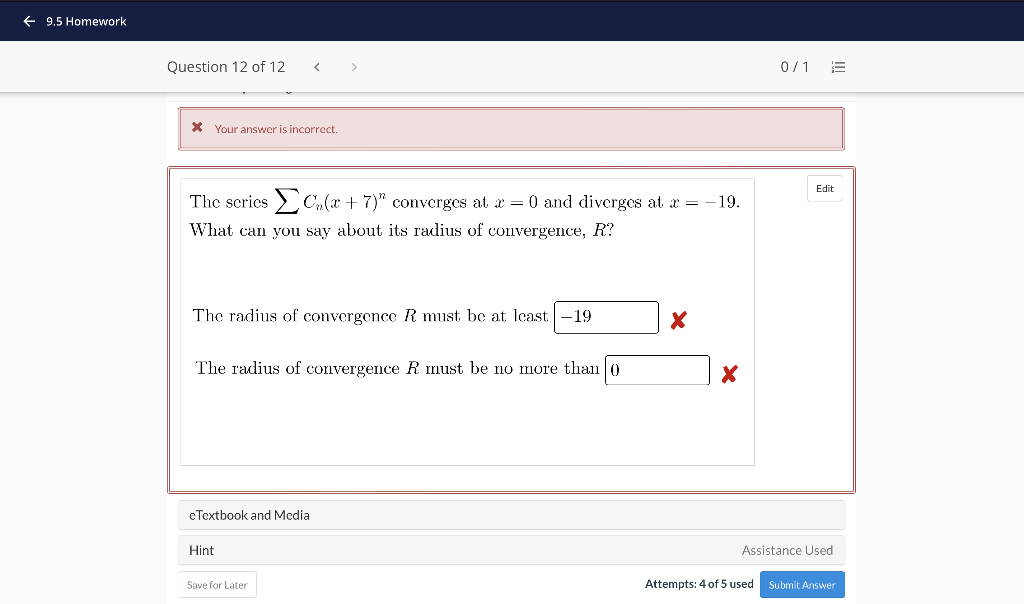The width and height of the screenshot is (1024, 604).
Task: Click the Submit Answer button
Action: pyautogui.click(x=802, y=584)
